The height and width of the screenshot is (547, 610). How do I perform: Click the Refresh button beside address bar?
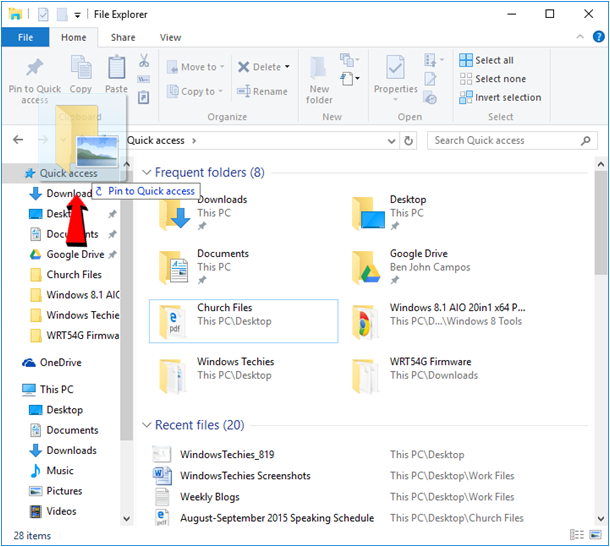click(x=408, y=140)
